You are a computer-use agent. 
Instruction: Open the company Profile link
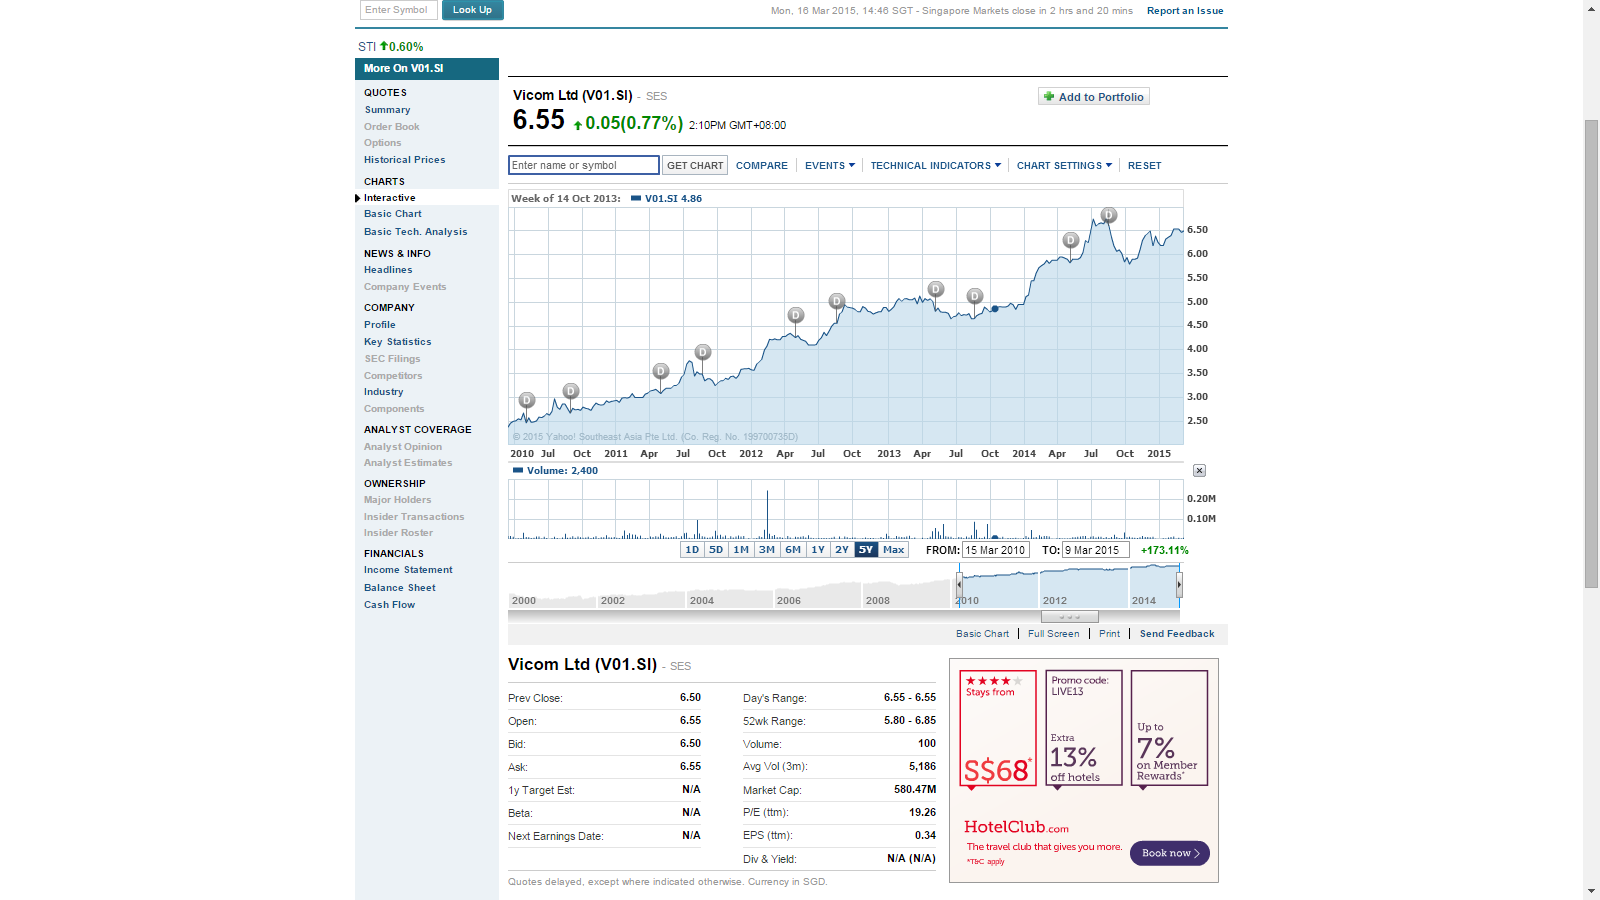380,325
